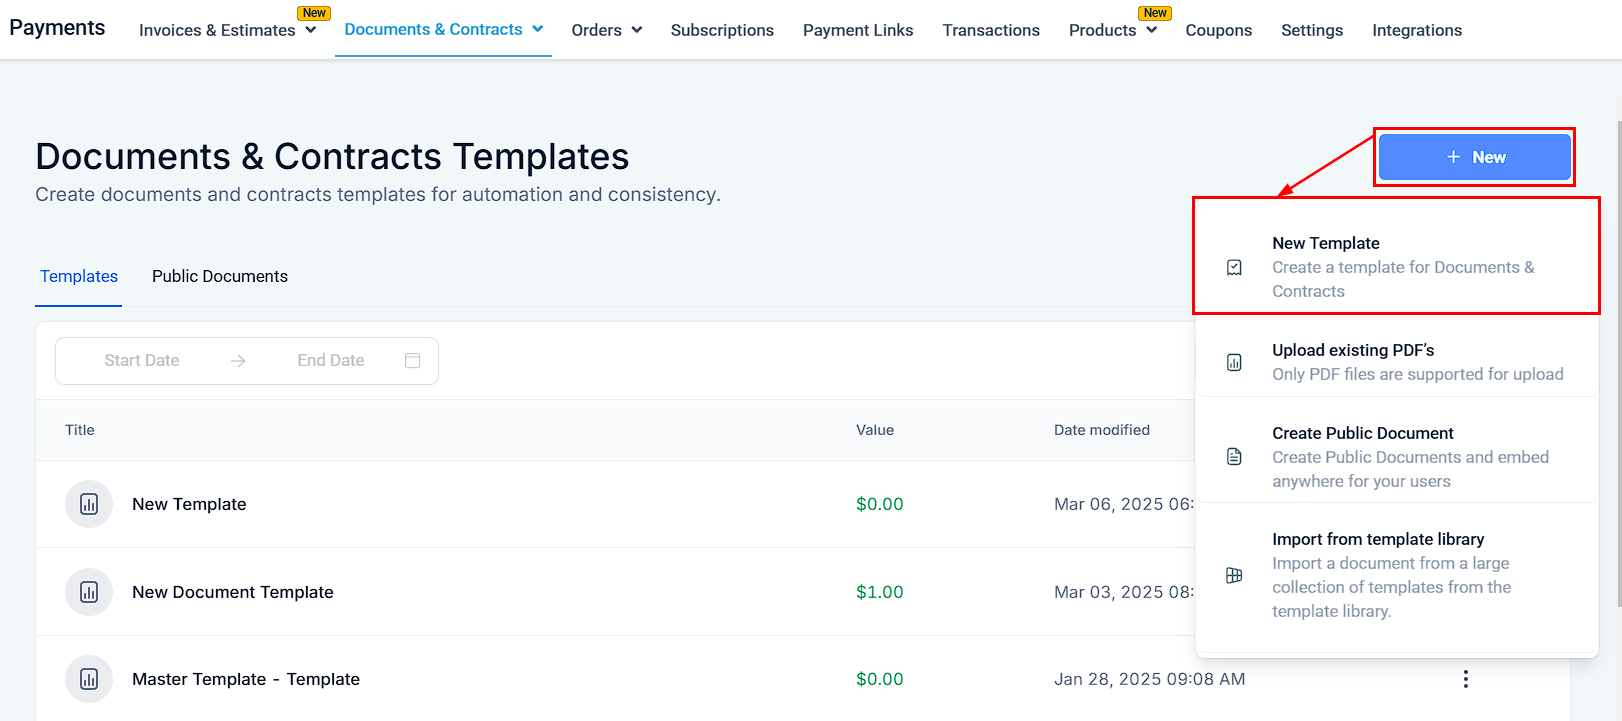Image resolution: width=1622 pixels, height=721 pixels.
Task: Click the $1.00 value cell
Action: tap(880, 592)
